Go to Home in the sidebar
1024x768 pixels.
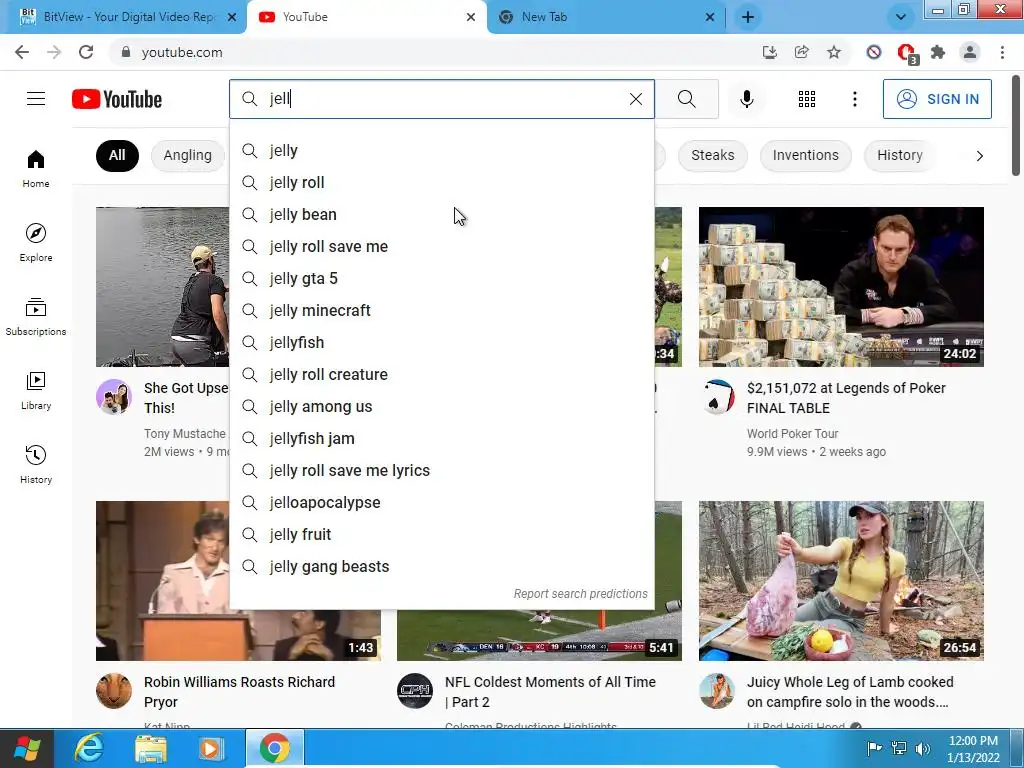tap(36, 168)
